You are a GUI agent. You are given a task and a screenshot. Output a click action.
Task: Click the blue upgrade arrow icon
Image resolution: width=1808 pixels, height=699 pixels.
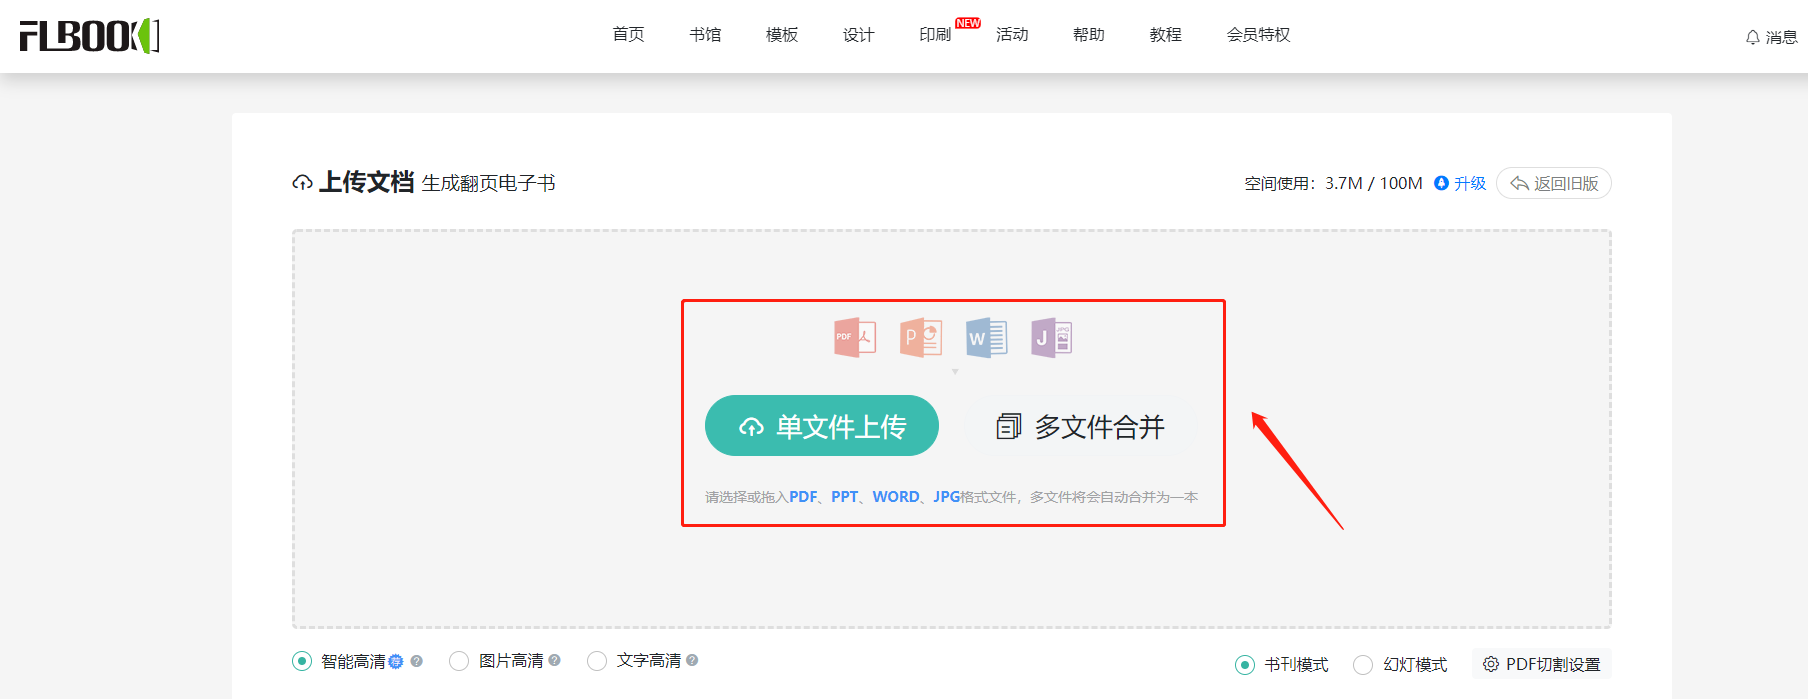pyautogui.click(x=1441, y=183)
